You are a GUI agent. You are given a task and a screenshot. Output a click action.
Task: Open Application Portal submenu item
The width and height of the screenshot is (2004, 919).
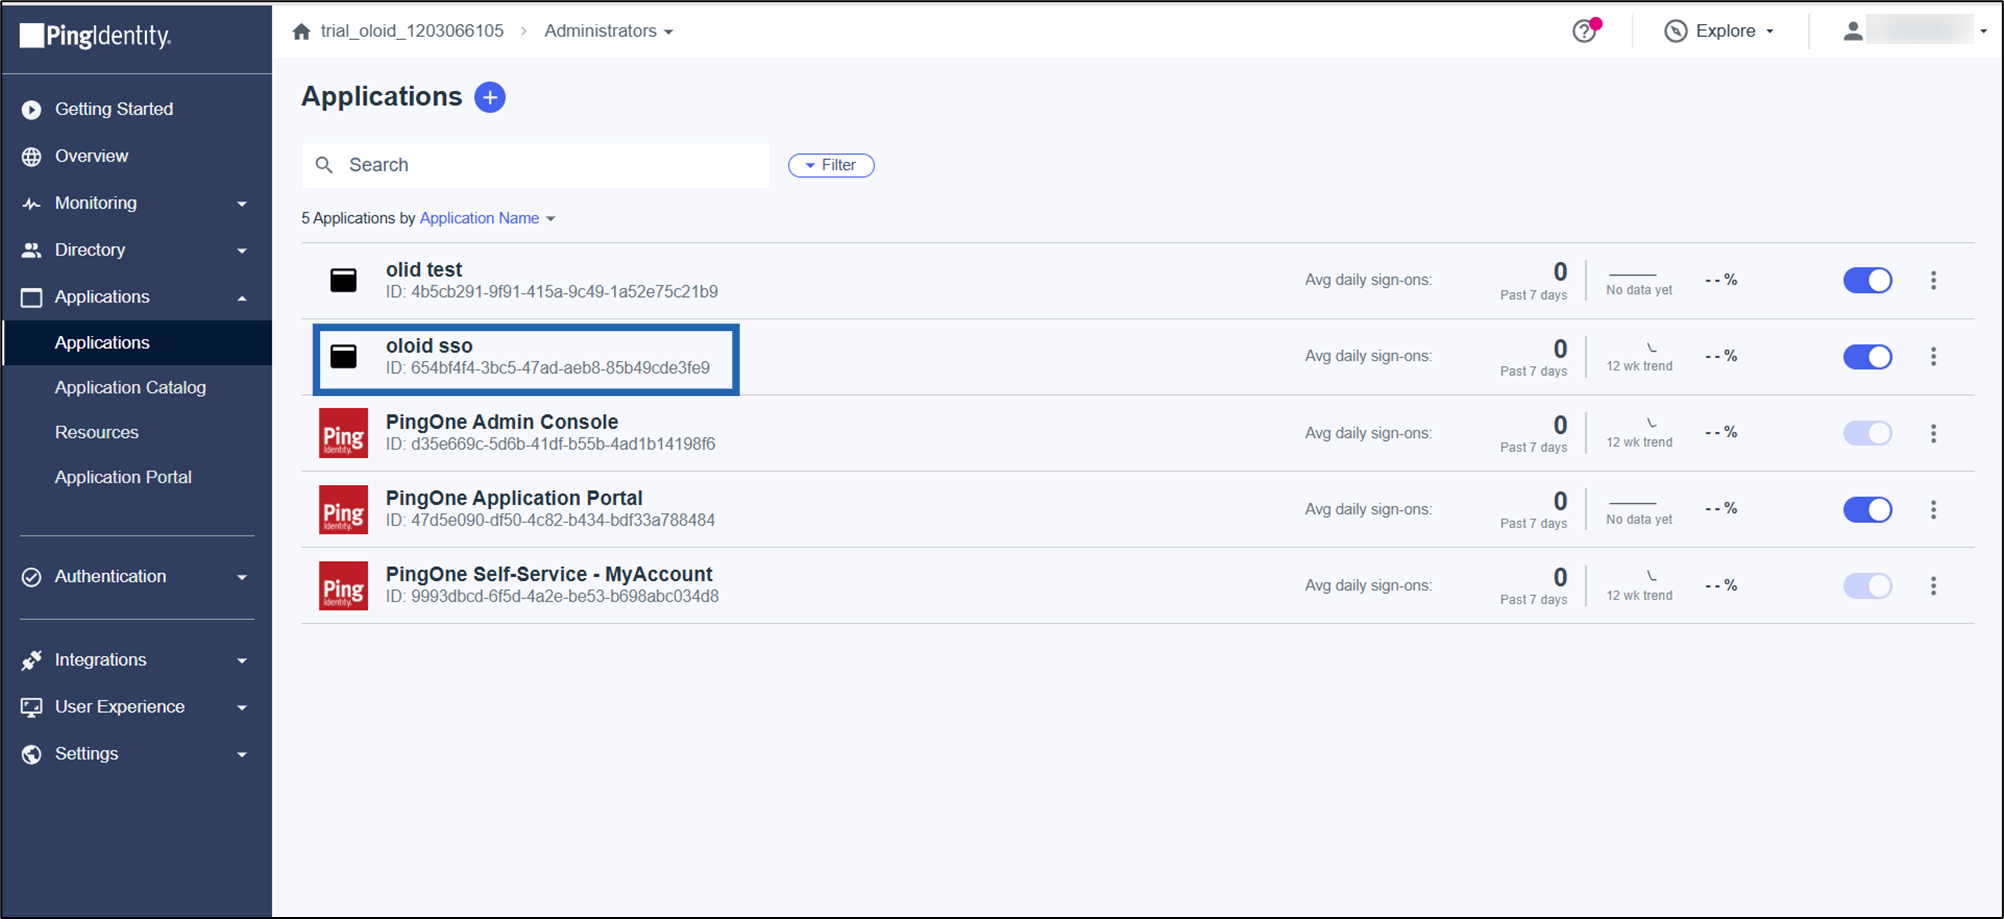pyautogui.click(x=123, y=477)
